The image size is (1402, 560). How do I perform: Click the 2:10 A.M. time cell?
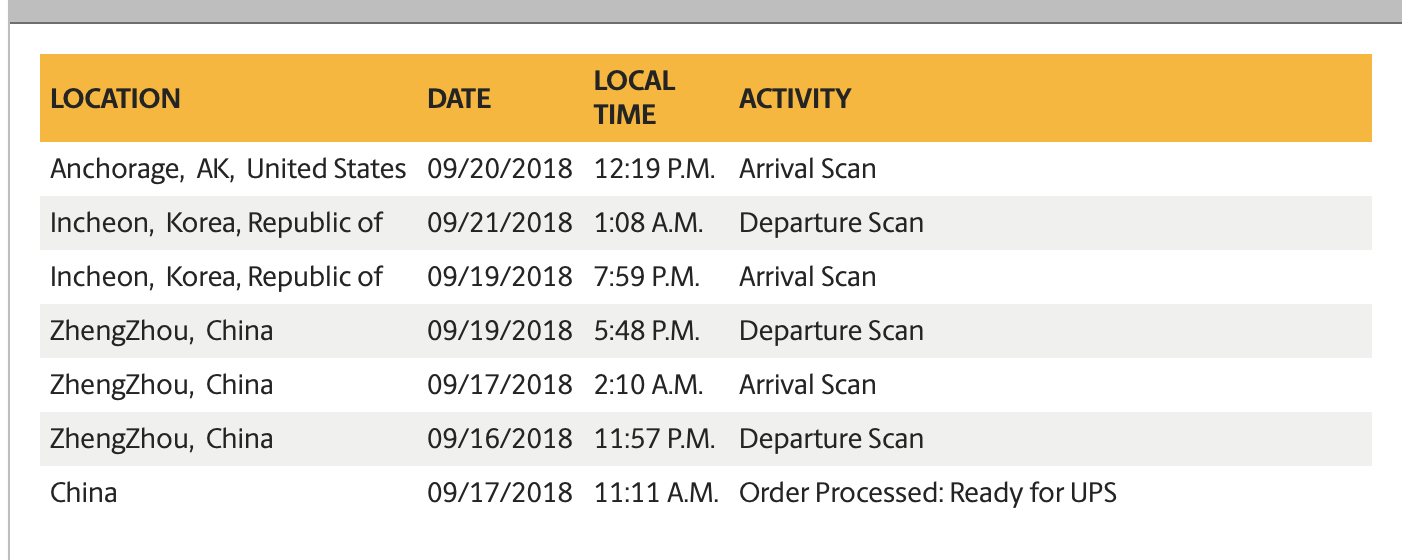(x=648, y=385)
